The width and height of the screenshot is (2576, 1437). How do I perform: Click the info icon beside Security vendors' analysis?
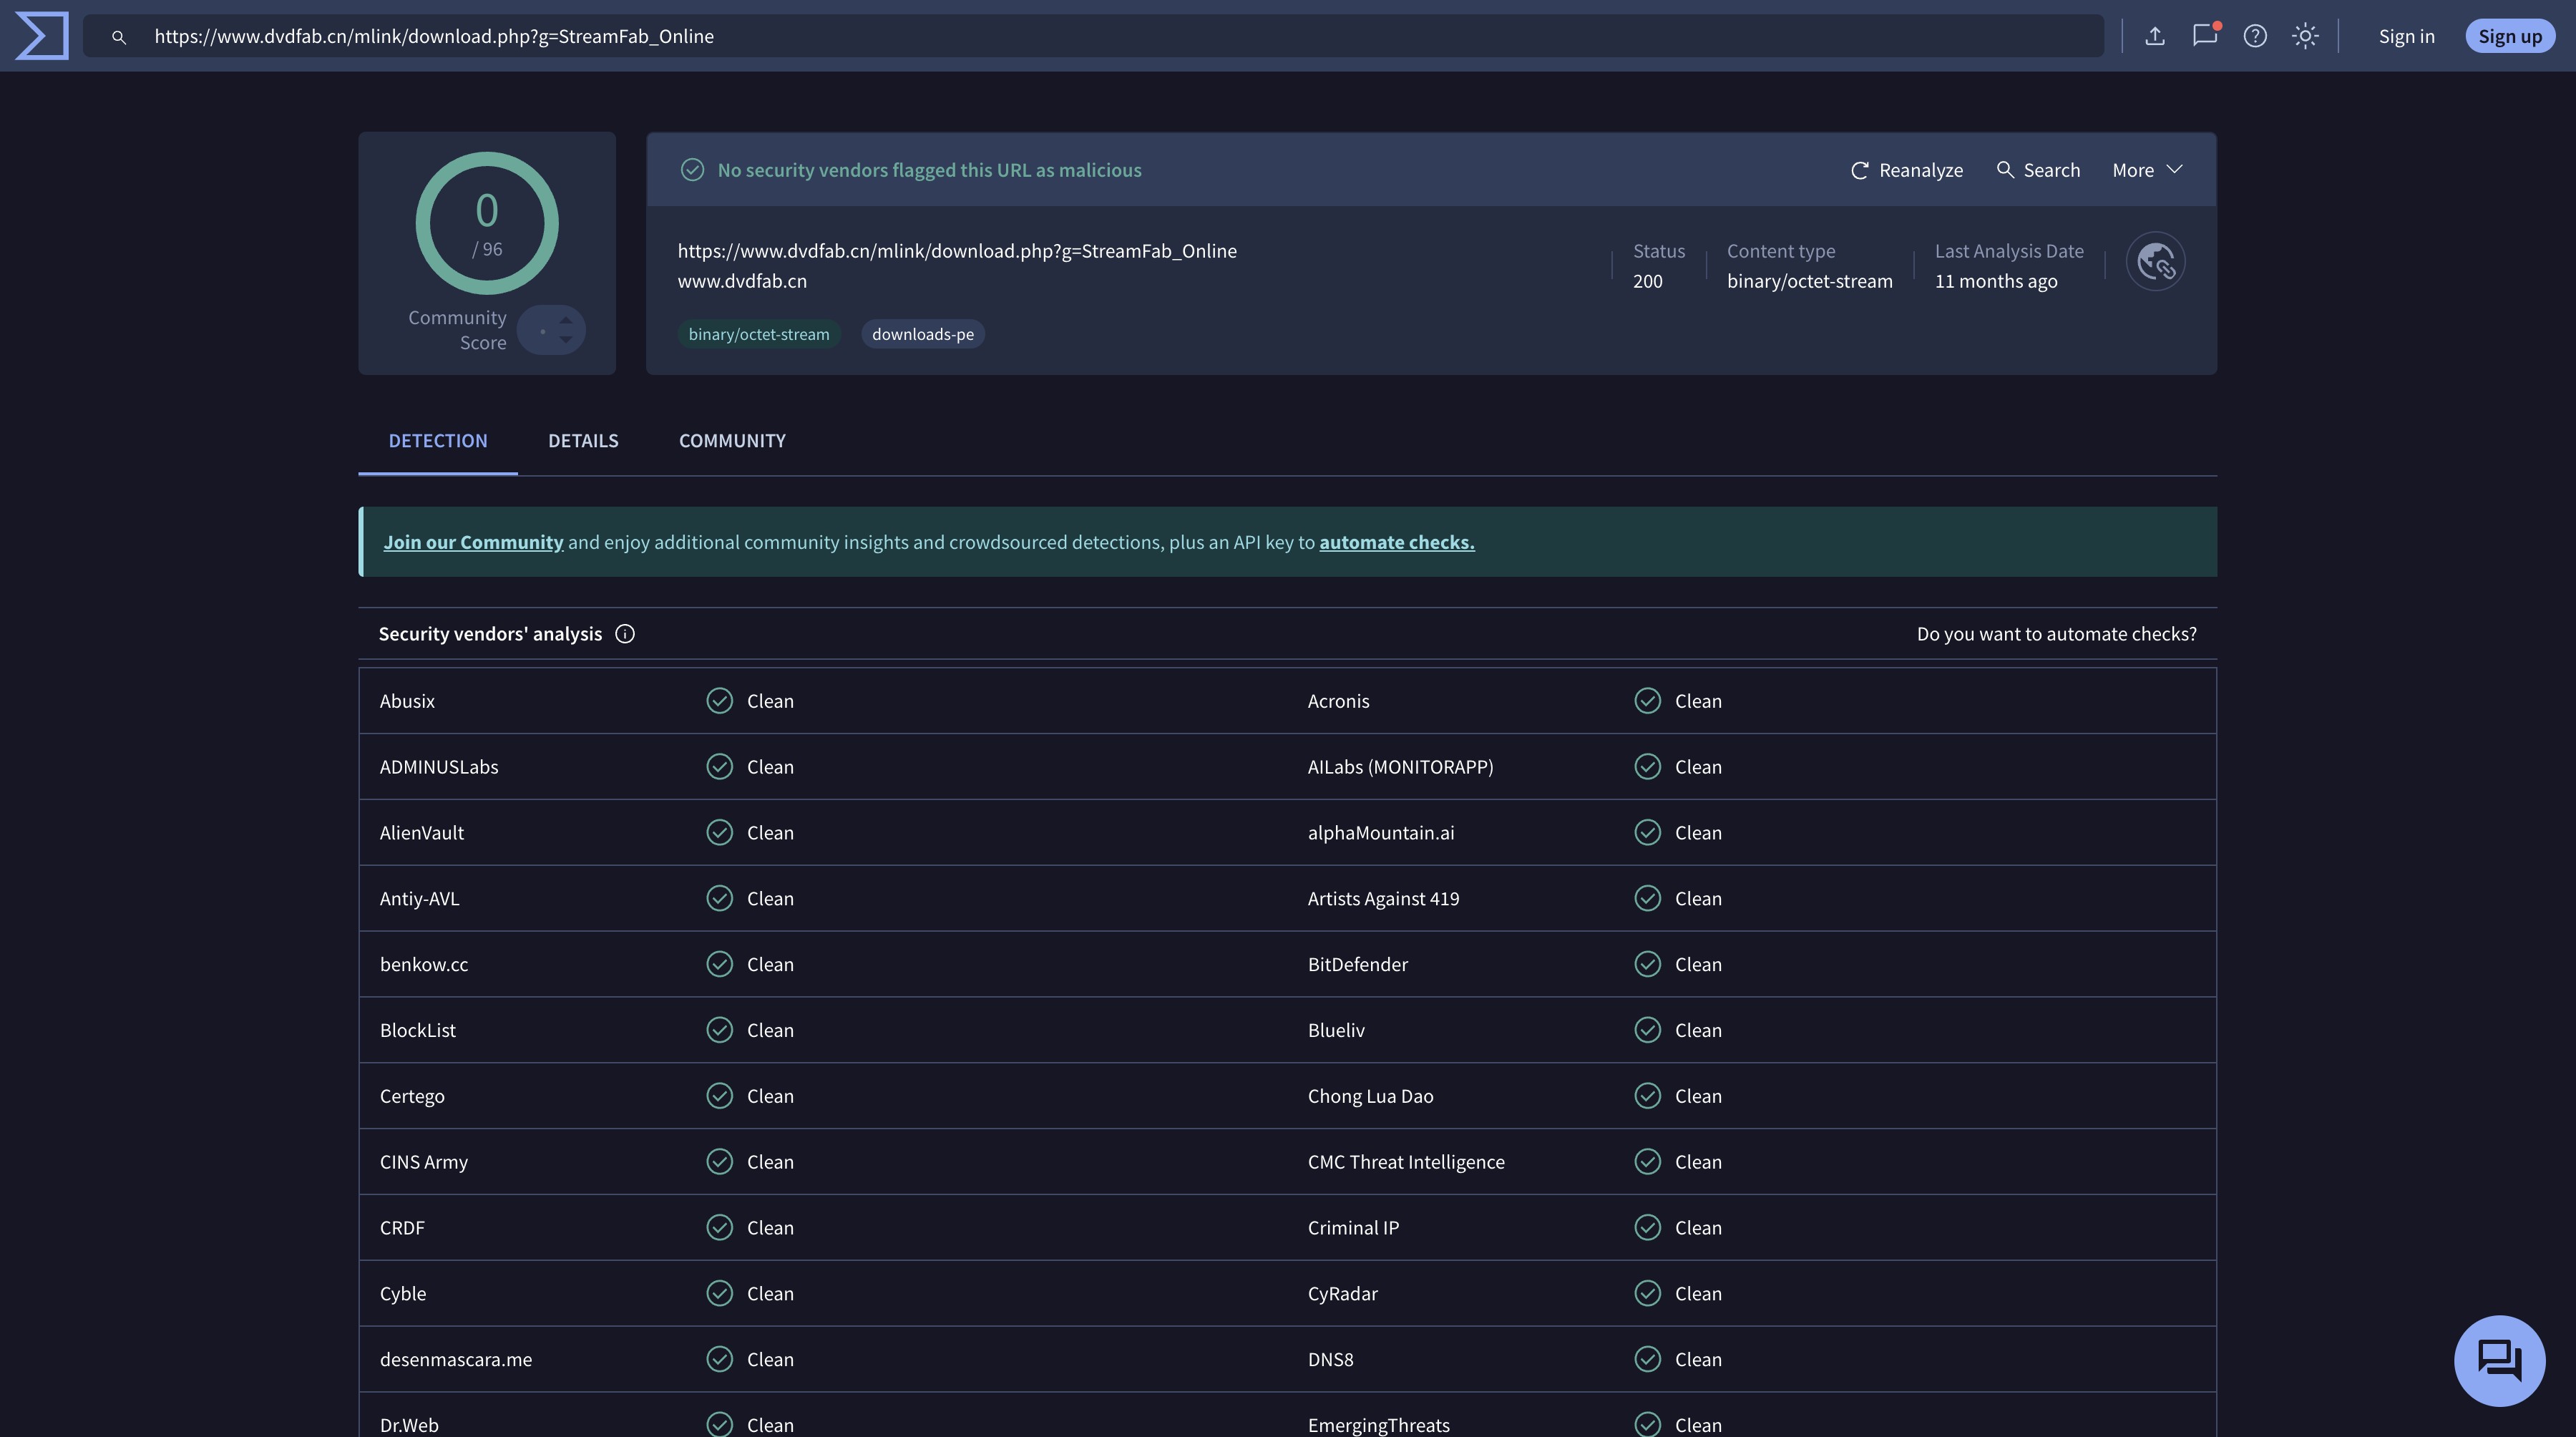click(625, 633)
